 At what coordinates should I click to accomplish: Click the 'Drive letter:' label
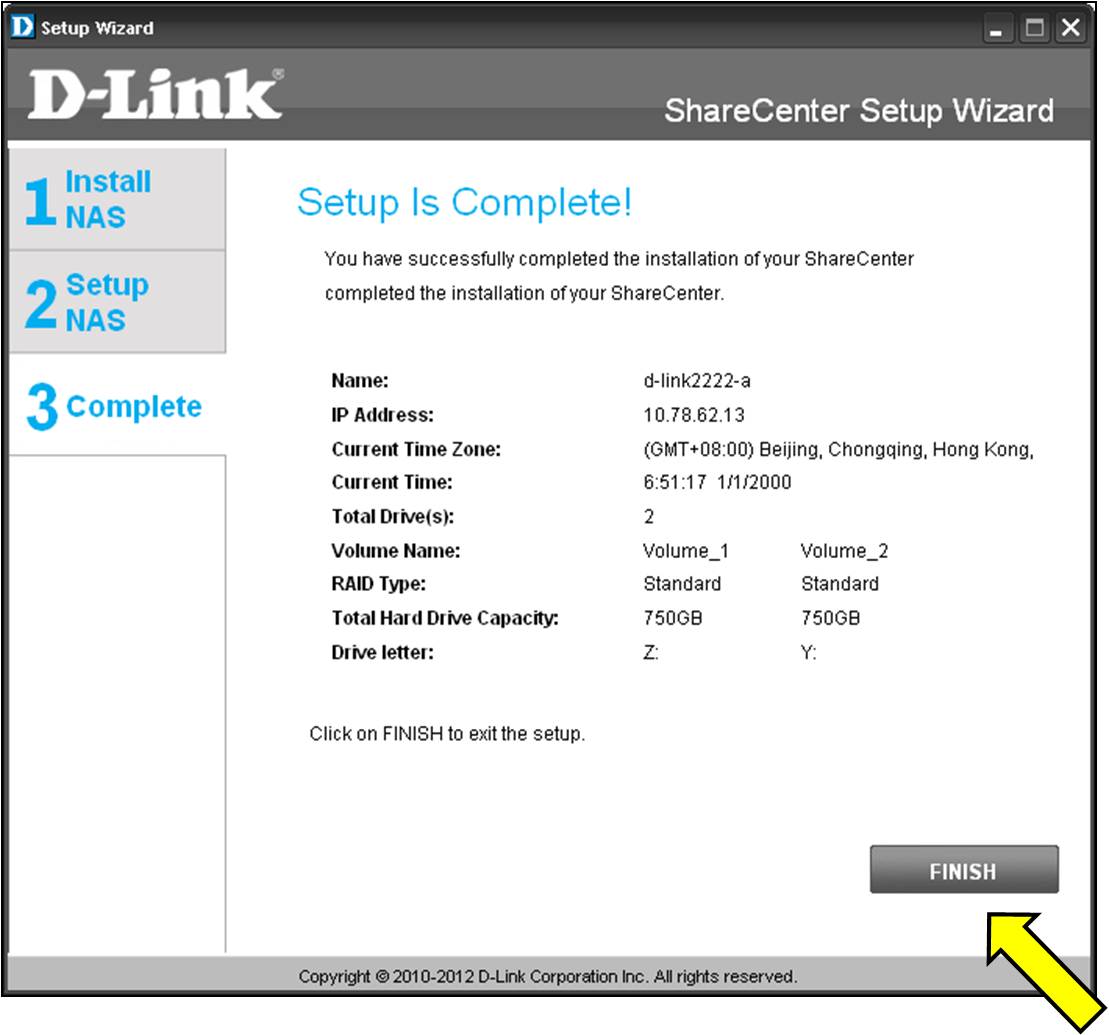click(383, 652)
